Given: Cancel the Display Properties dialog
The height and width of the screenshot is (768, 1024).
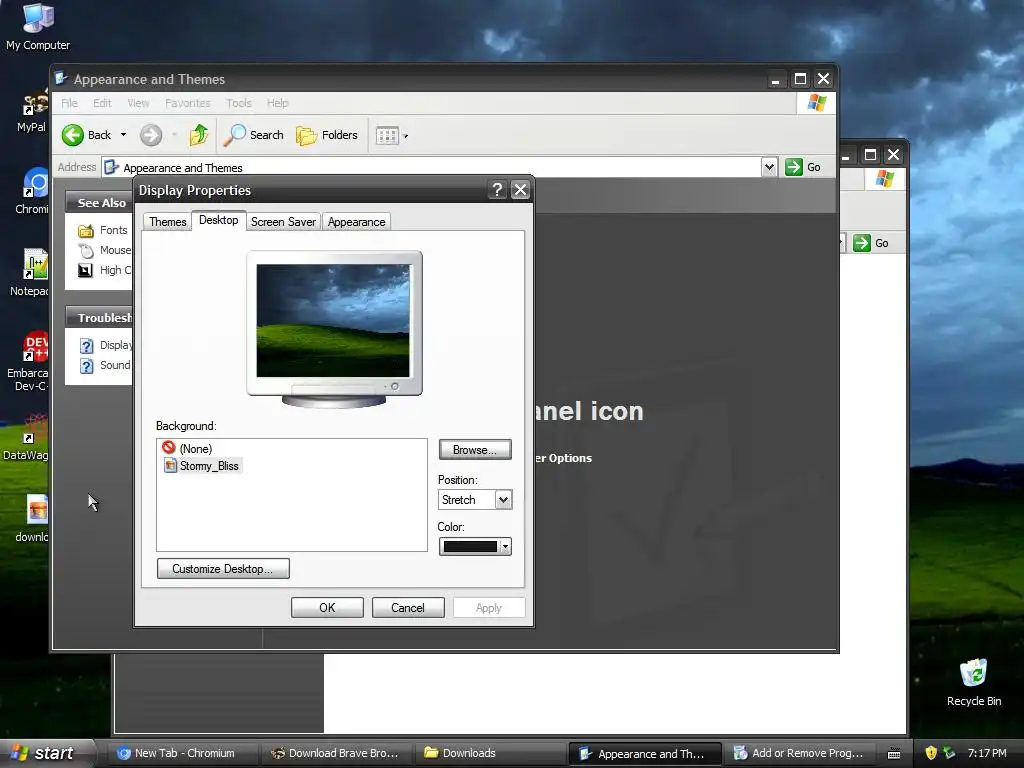Looking at the screenshot, I should [x=408, y=608].
